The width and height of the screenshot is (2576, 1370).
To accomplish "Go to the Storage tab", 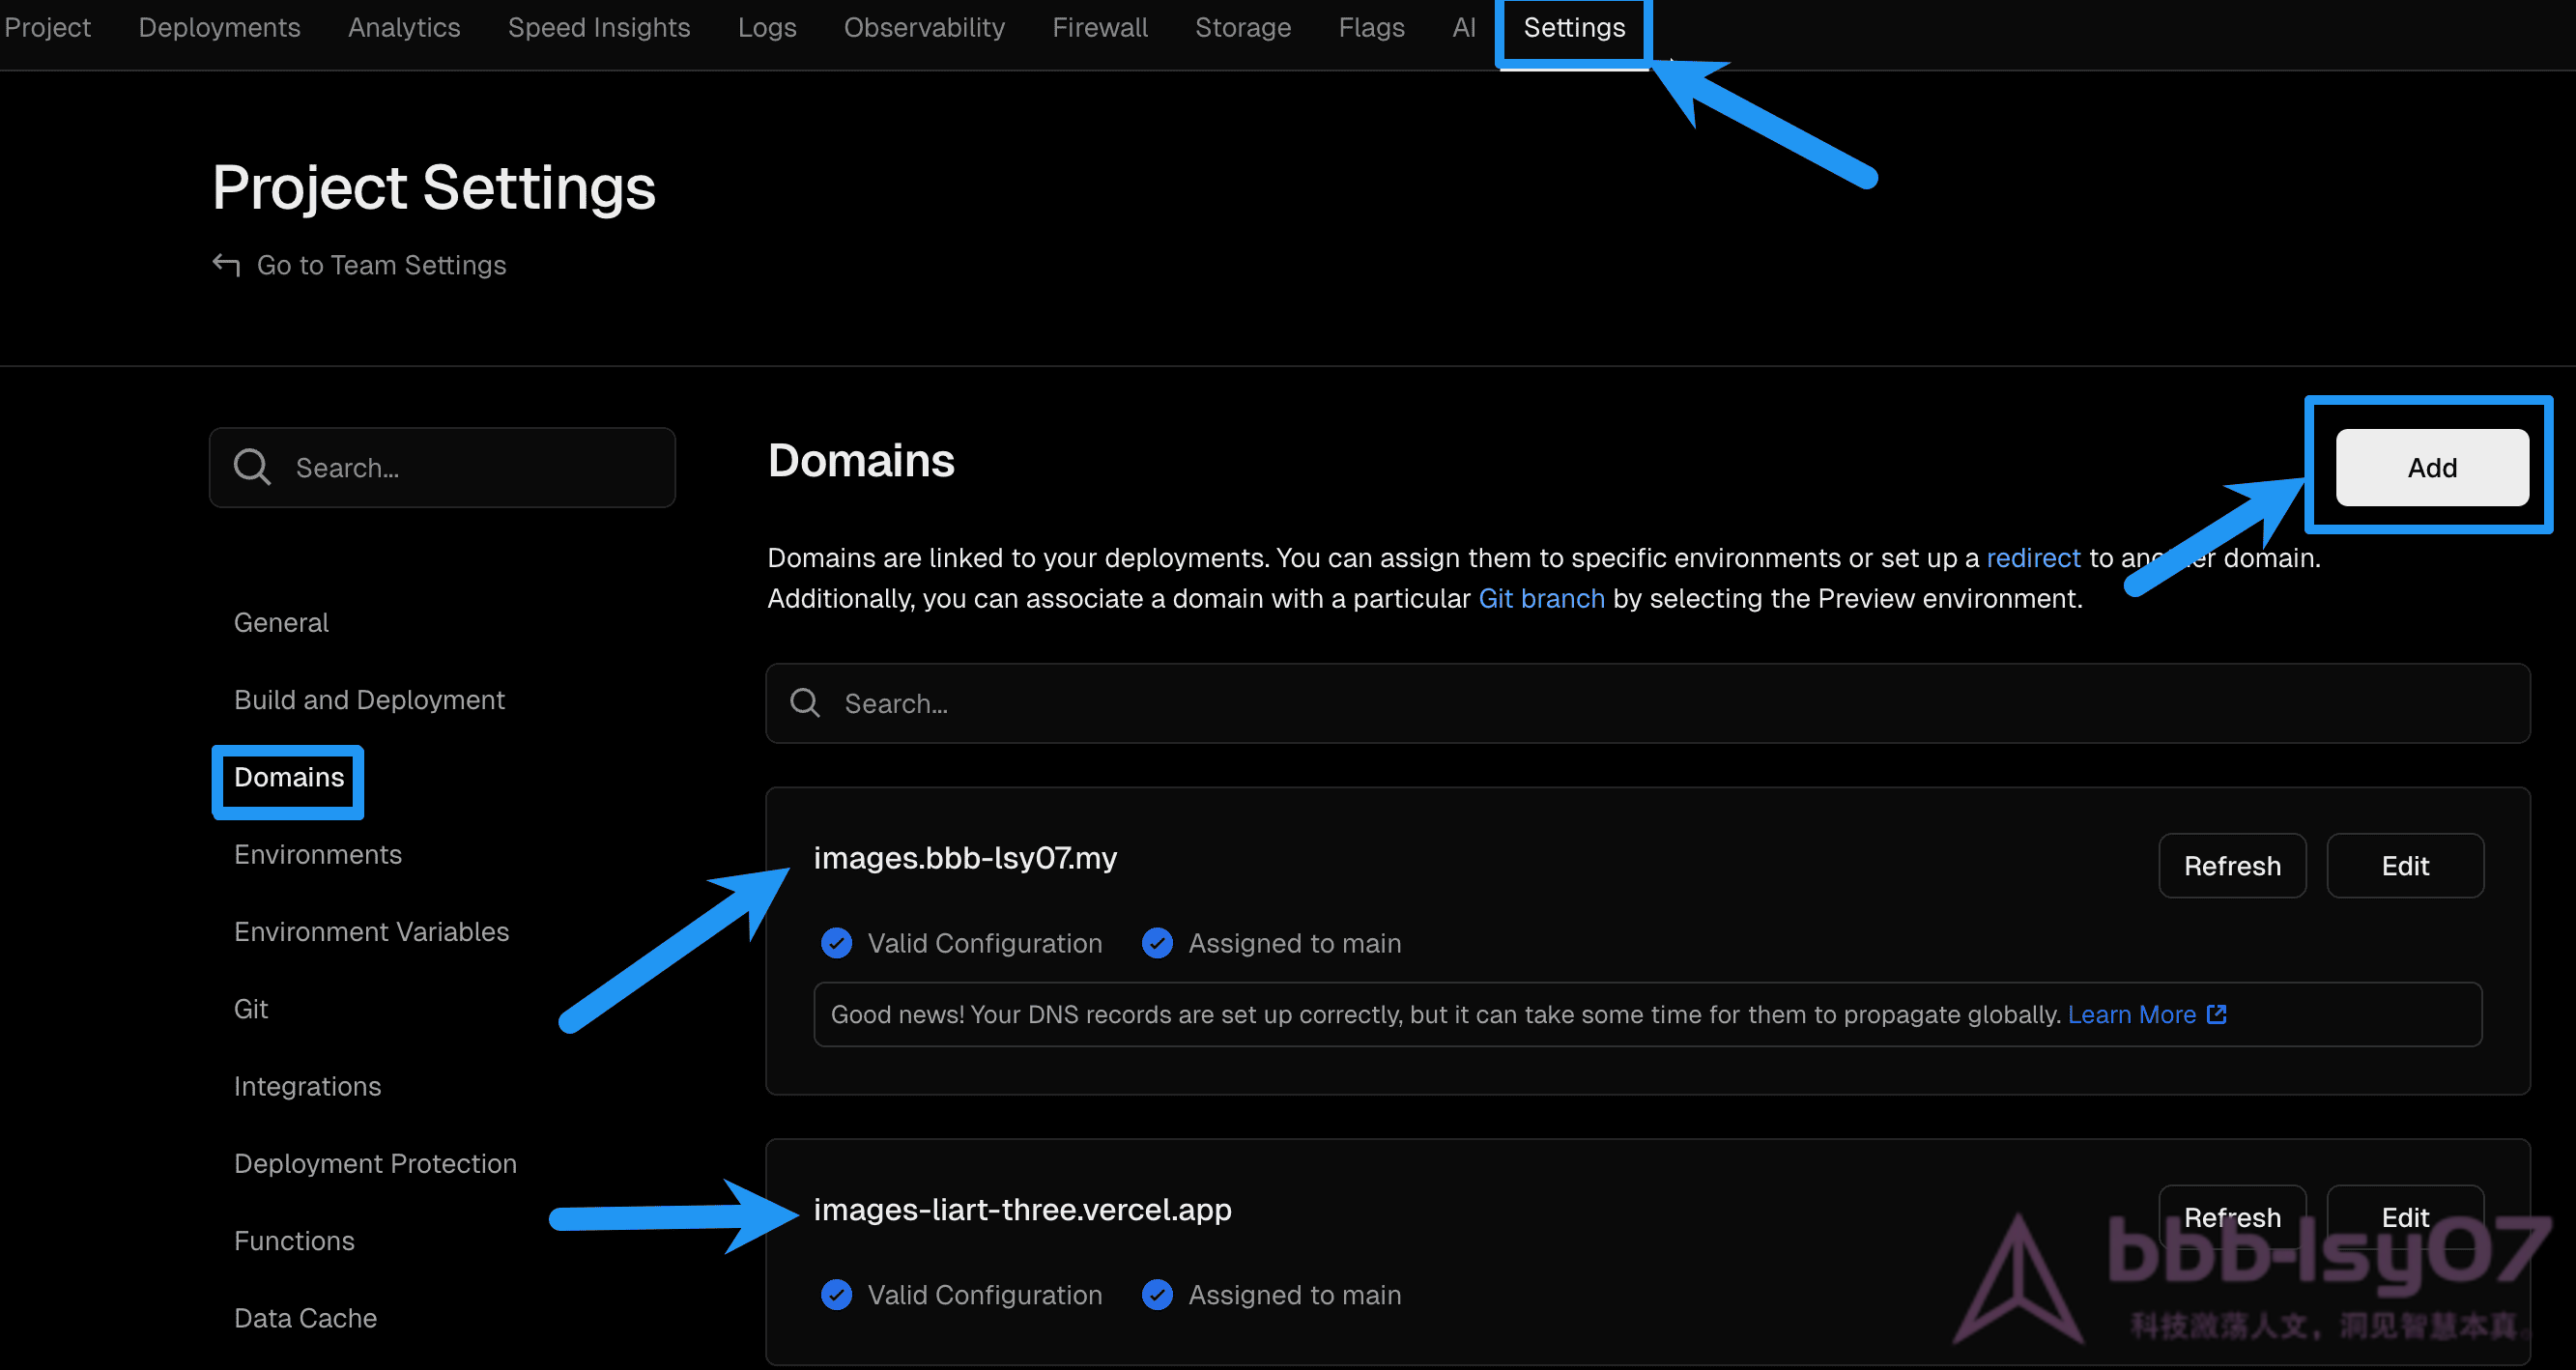I will coord(1243,27).
